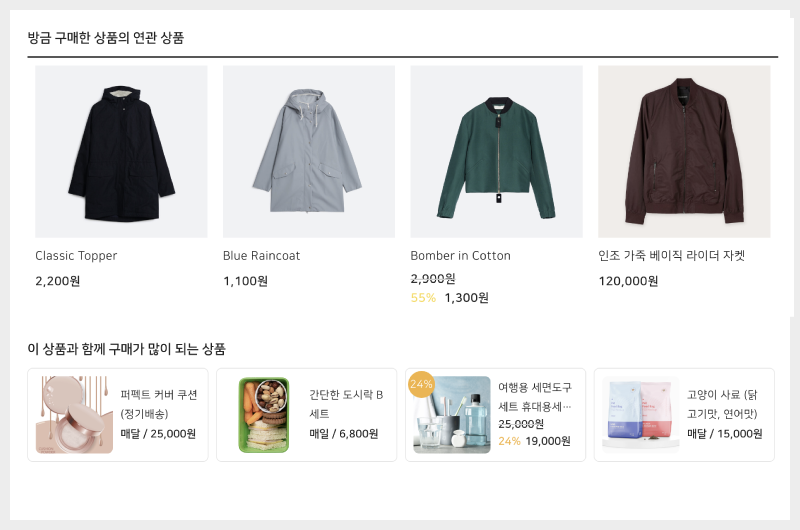Open the Classic Topper coat image

tap(121, 152)
